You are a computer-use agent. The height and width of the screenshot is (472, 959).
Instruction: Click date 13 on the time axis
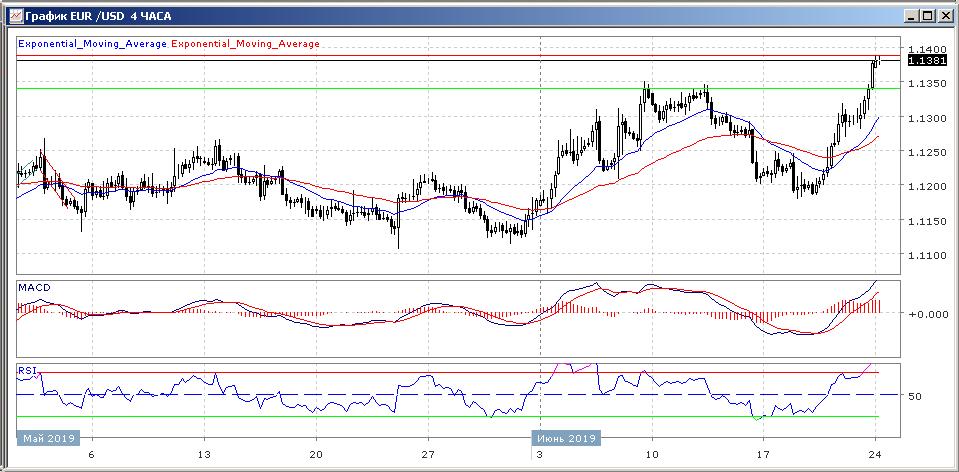pyautogui.click(x=204, y=452)
